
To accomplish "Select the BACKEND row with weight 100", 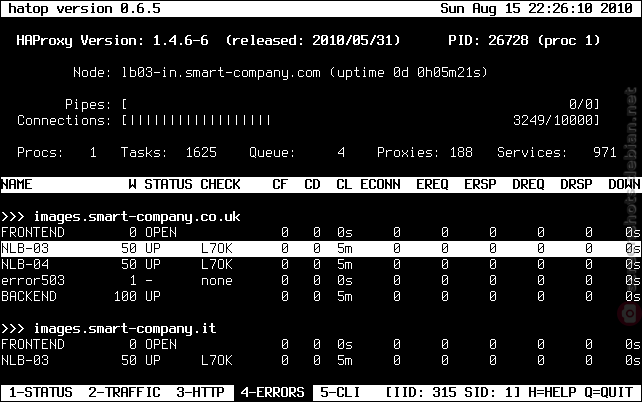I will [321, 296].
